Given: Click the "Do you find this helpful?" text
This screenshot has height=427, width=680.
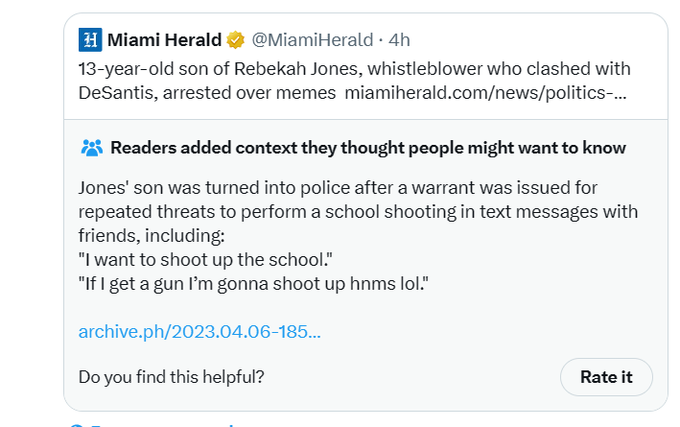Looking at the screenshot, I should [x=171, y=377].
